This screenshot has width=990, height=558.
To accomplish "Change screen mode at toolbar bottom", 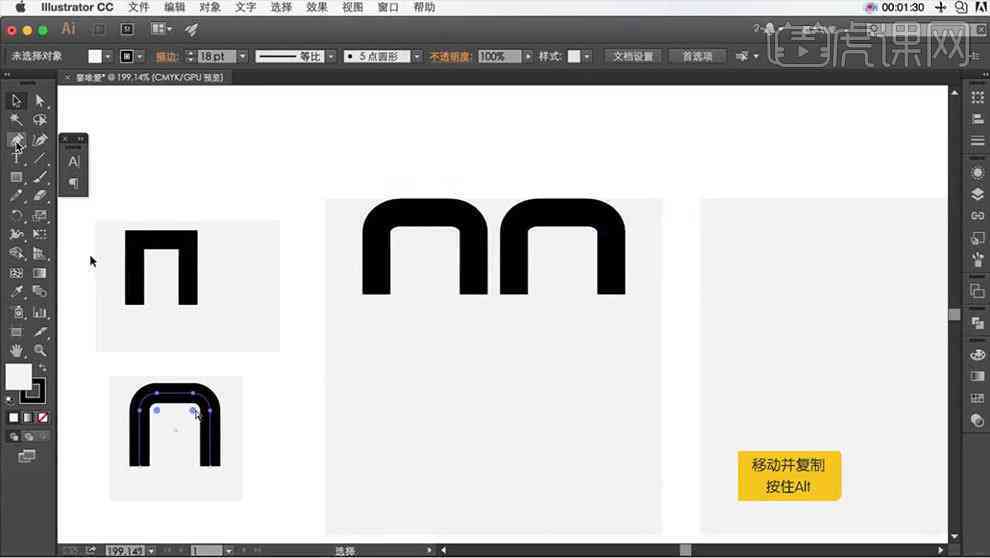I will click(27, 456).
